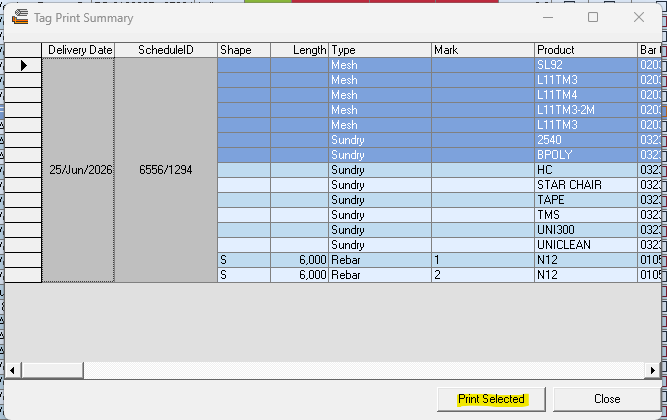Minimize the Tag Print Summary window

coord(548,17)
